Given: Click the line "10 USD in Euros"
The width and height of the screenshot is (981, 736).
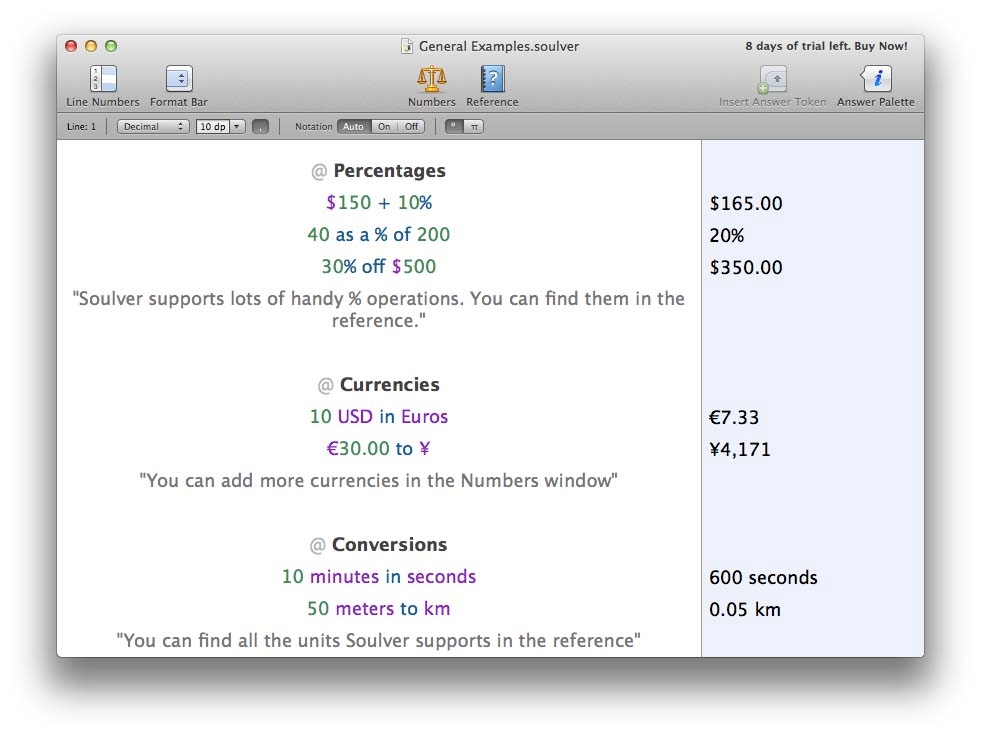Looking at the screenshot, I should coord(379,416).
